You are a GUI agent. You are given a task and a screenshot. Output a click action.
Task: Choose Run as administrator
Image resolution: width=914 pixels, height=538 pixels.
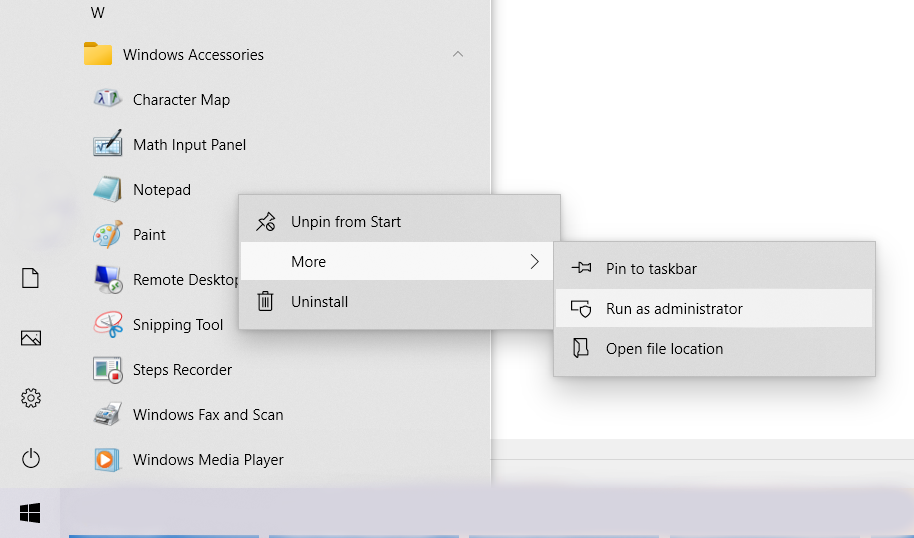click(714, 308)
